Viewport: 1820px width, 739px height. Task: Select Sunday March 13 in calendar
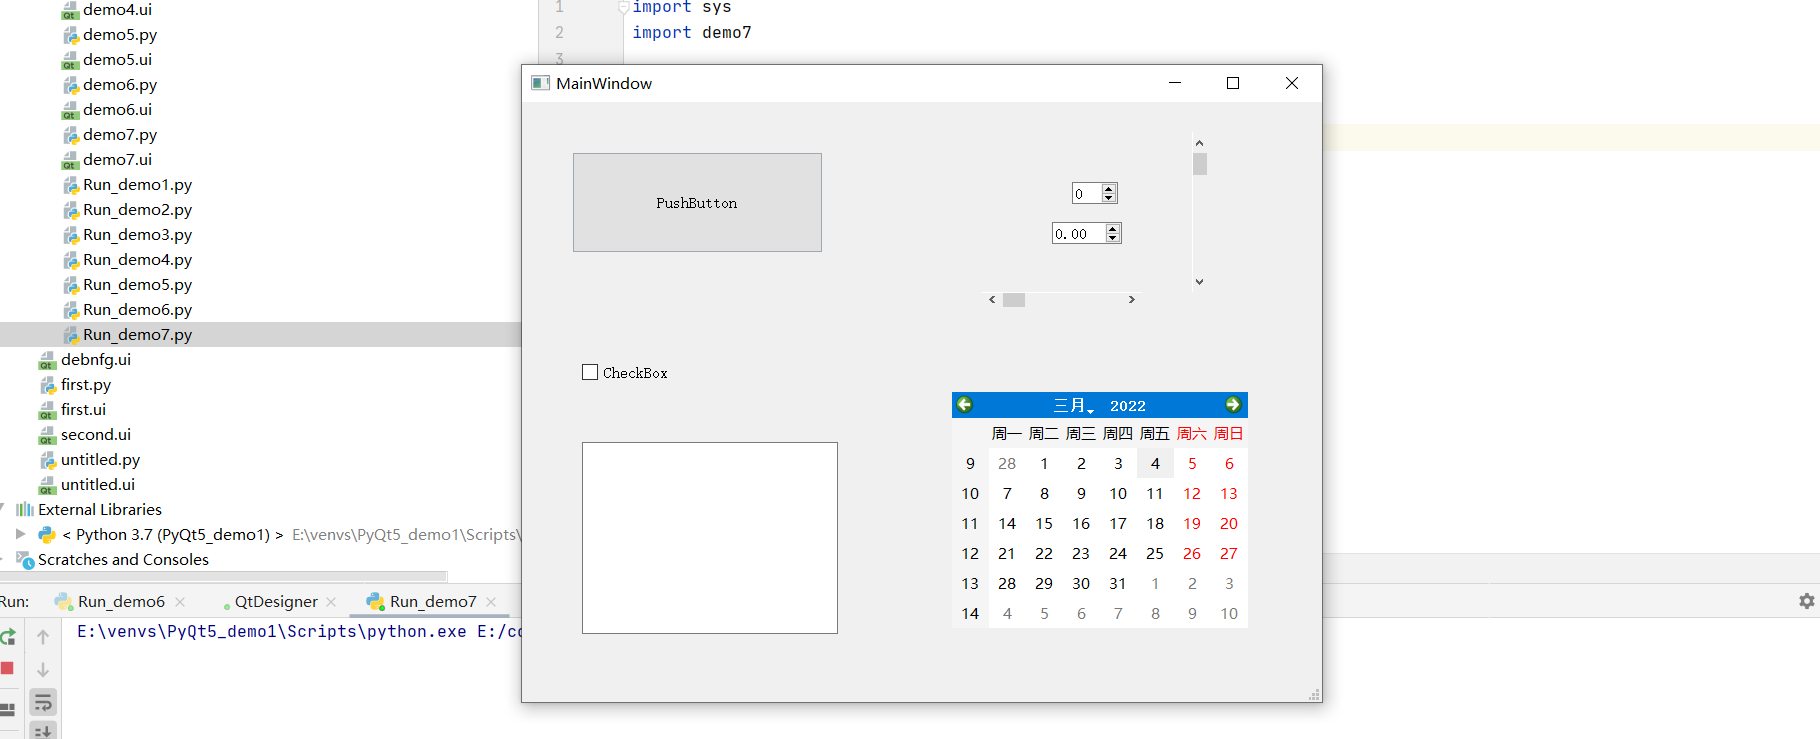(x=1229, y=494)
